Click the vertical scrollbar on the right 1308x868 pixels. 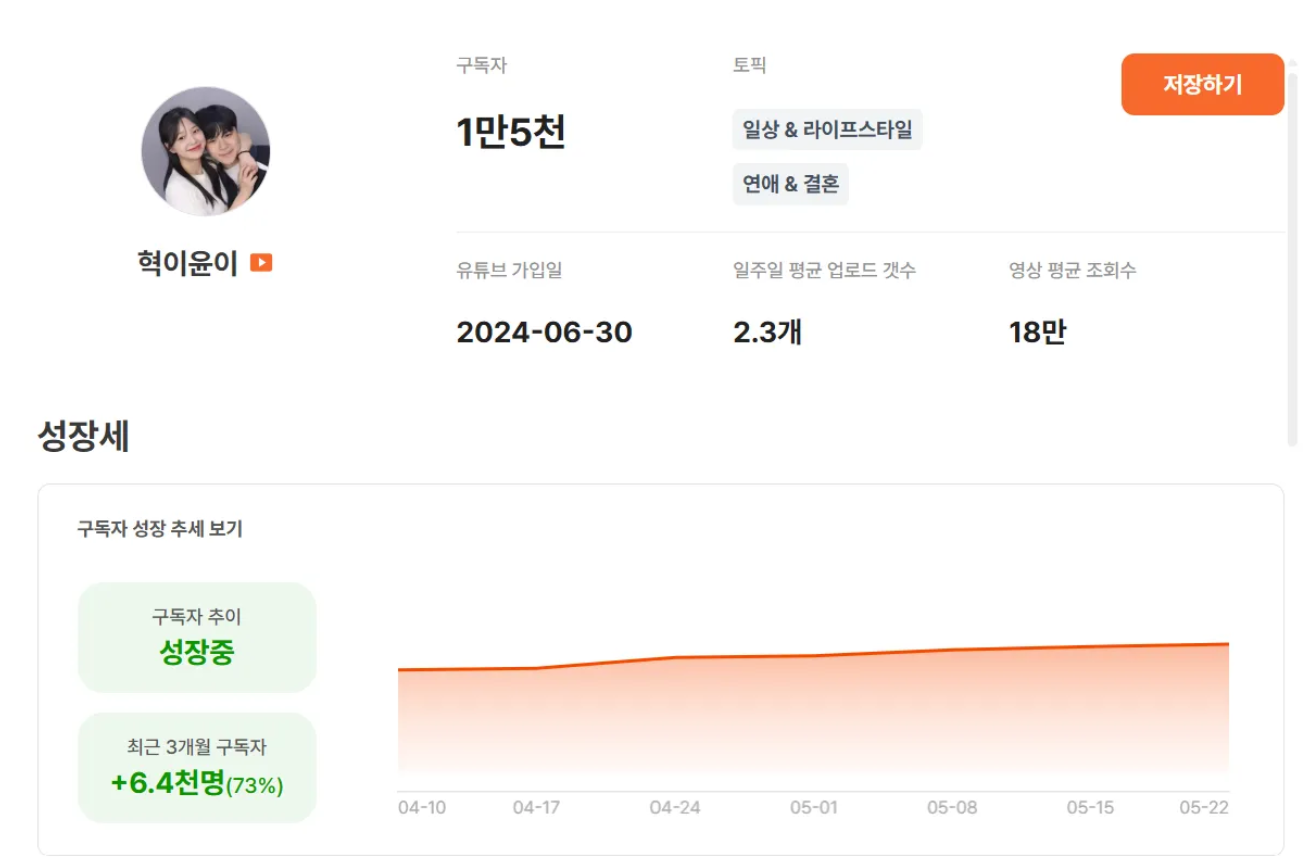point(1292,258)
